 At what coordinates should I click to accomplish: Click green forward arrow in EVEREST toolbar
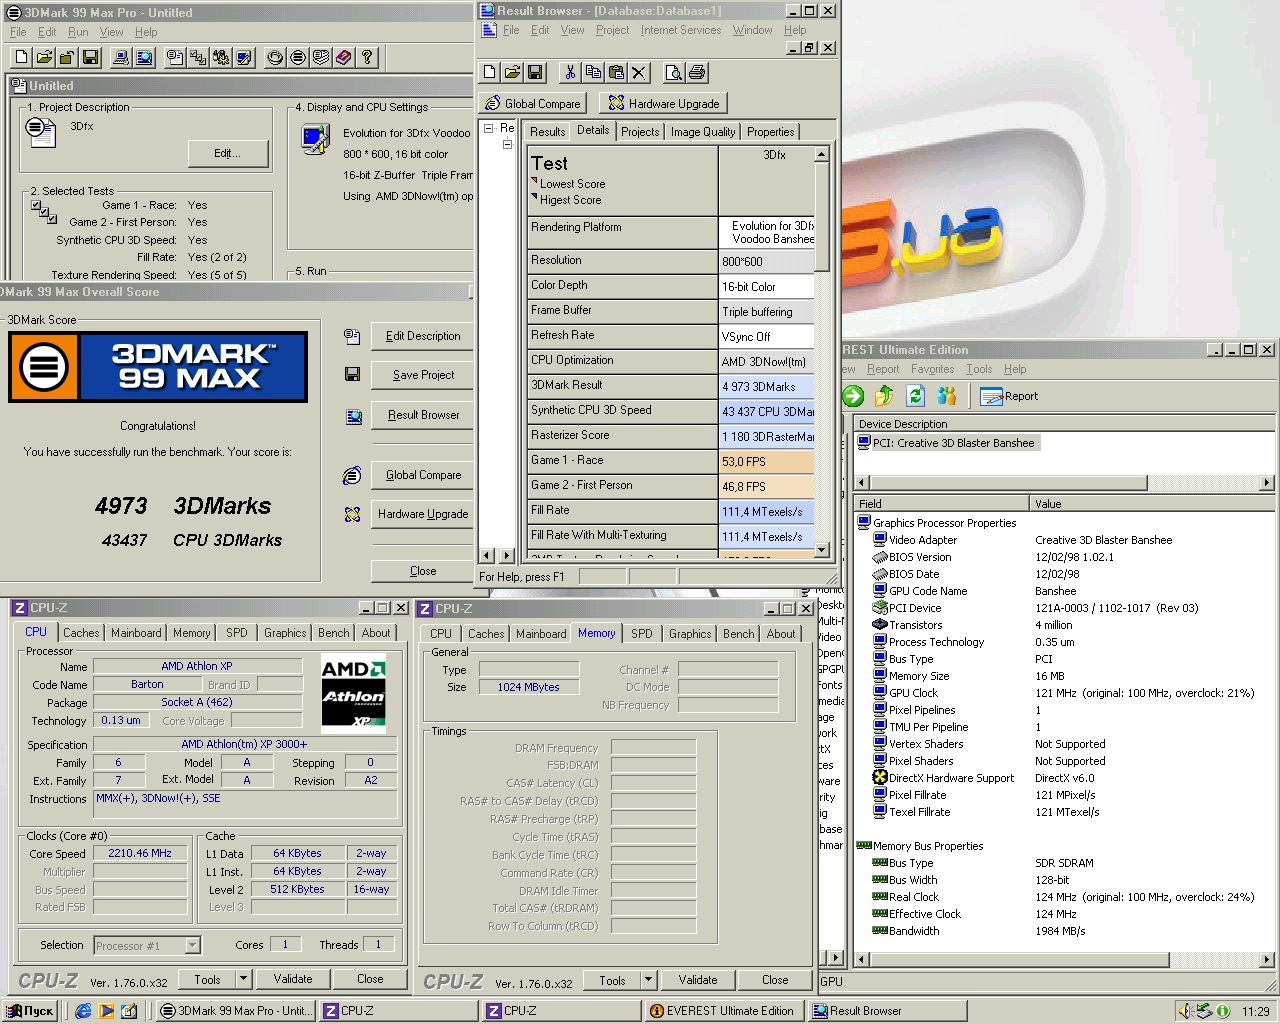pos(853,396)
